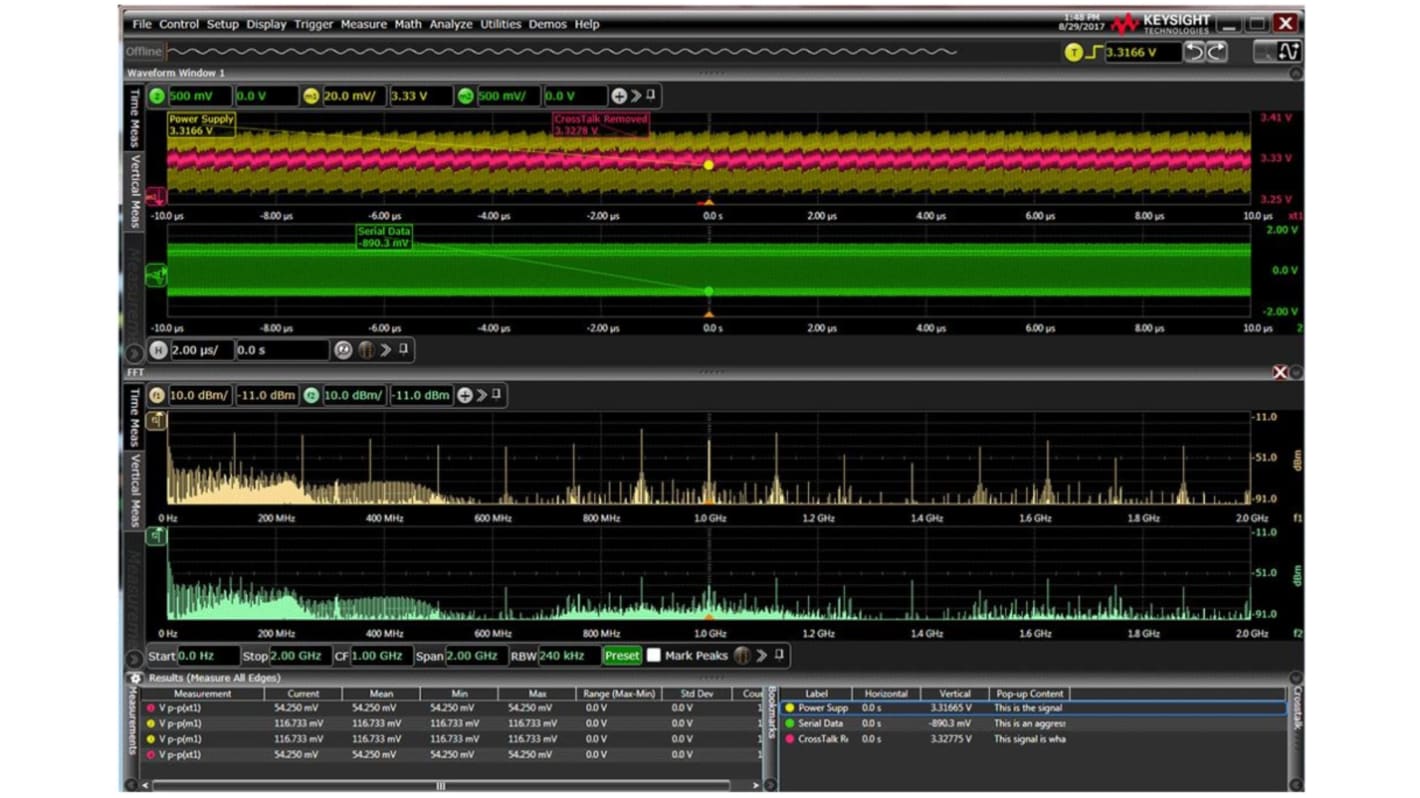The image size is (1420, 798).
Task: Edit the FFT Stop 2.00 GHz field
Action: point(300,656)
